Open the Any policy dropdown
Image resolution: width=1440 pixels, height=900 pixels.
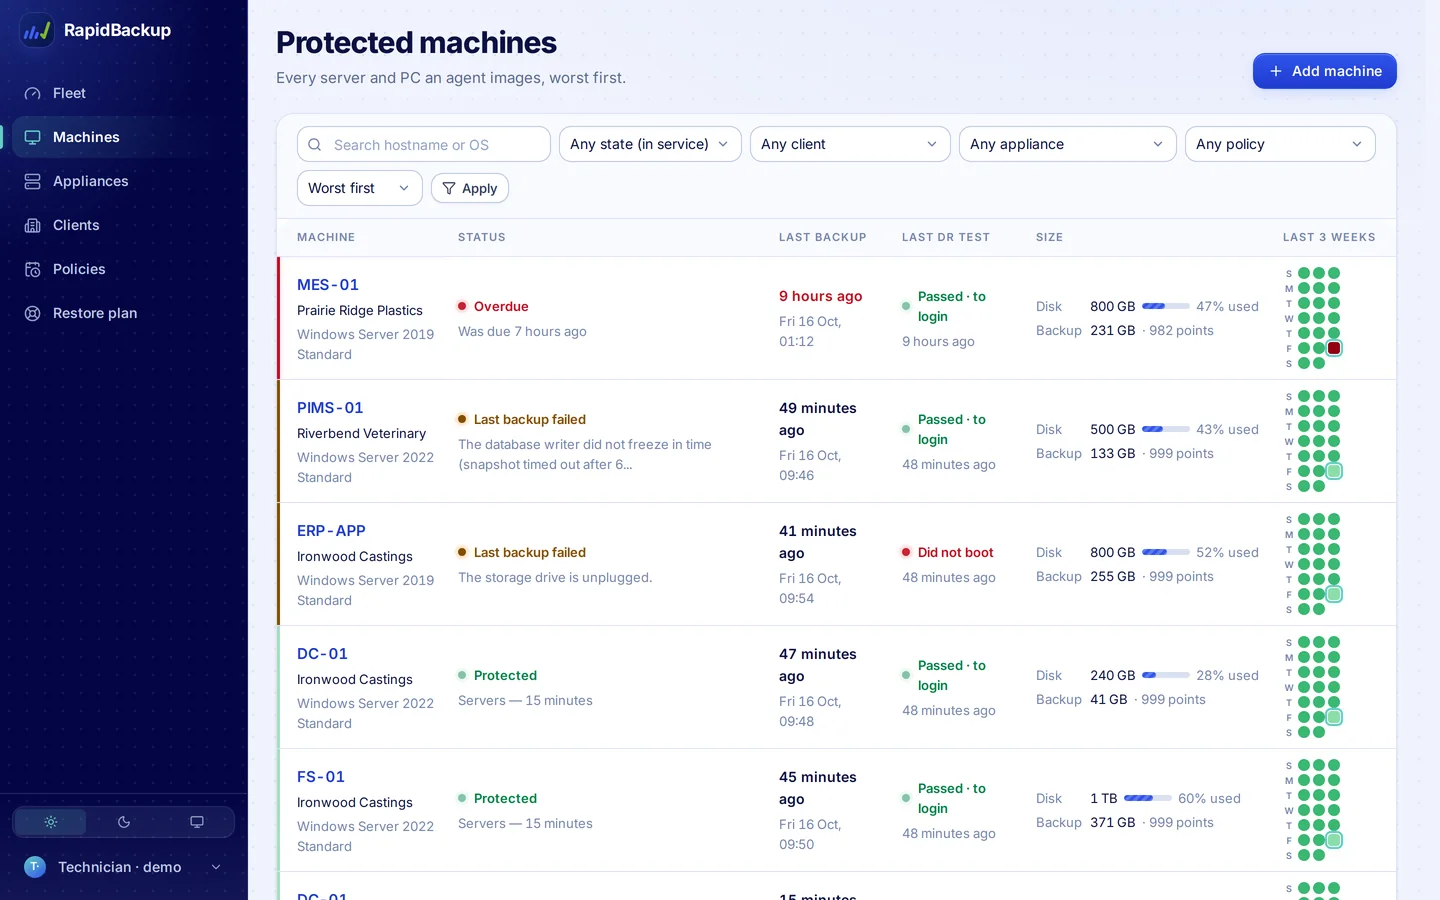[1280, 144]
